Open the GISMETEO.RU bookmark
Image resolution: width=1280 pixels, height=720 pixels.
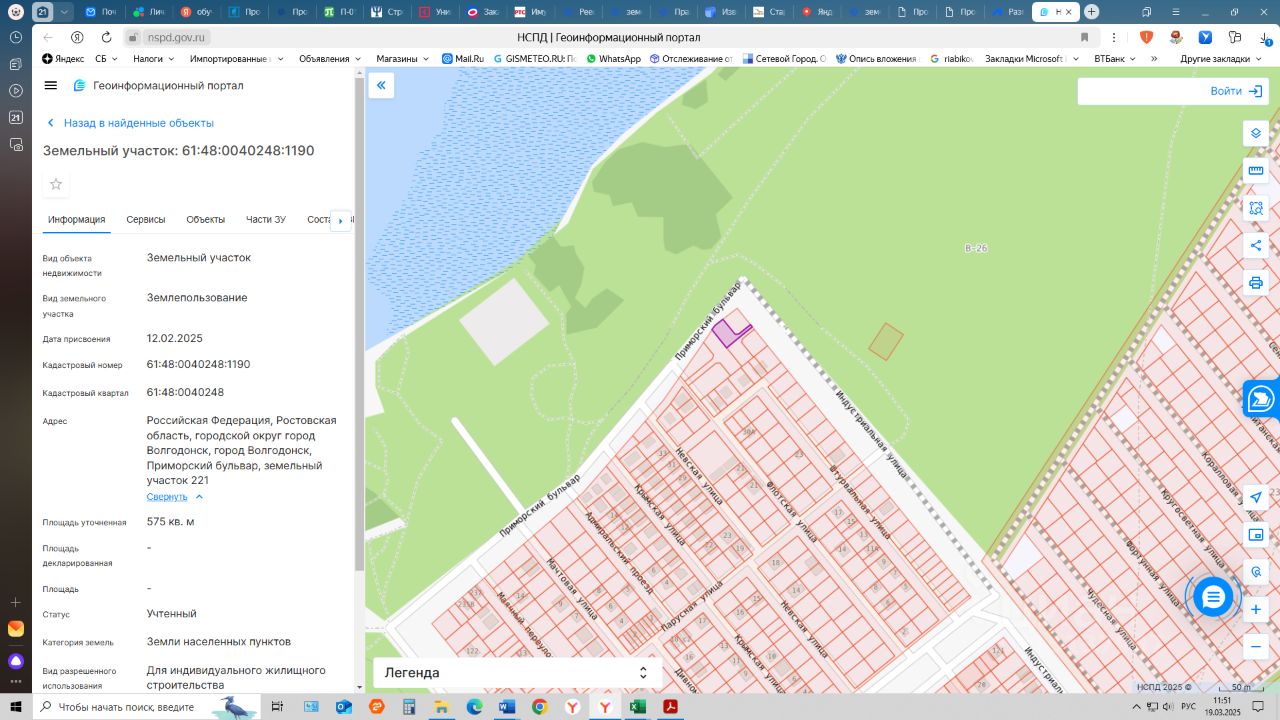[x=534, y=59]
